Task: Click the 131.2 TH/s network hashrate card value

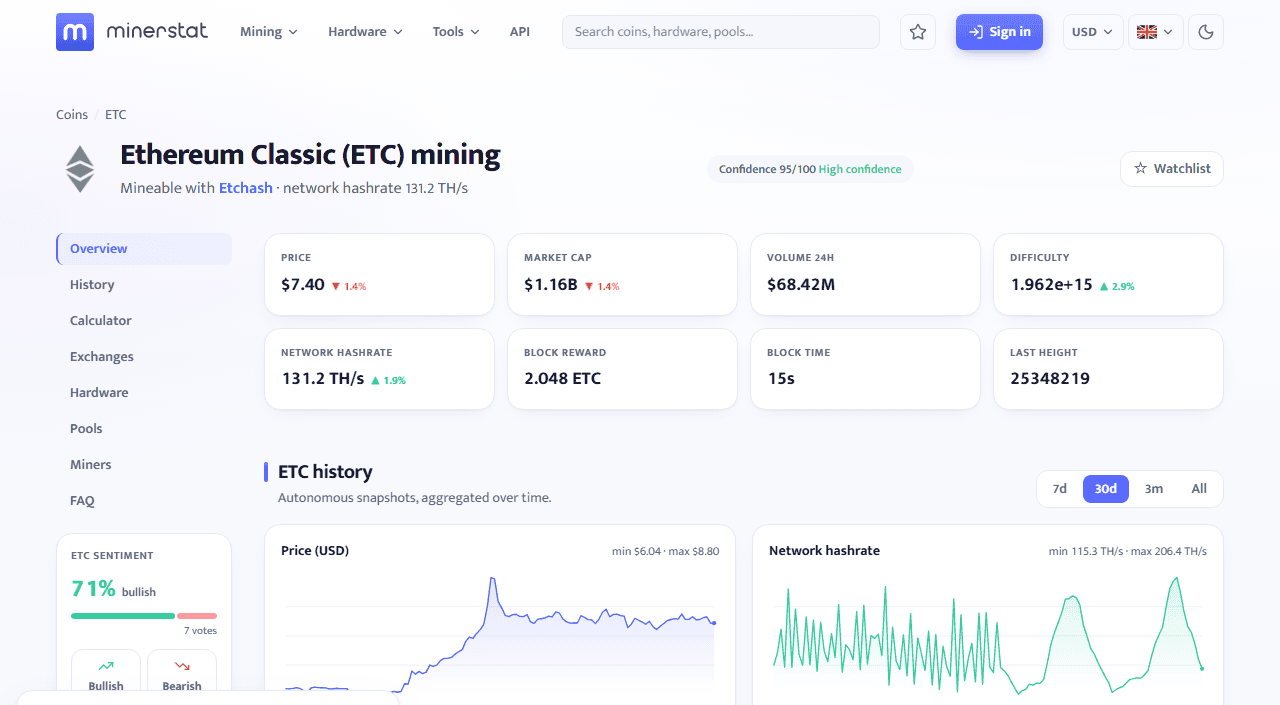Action: coord(323,379)
